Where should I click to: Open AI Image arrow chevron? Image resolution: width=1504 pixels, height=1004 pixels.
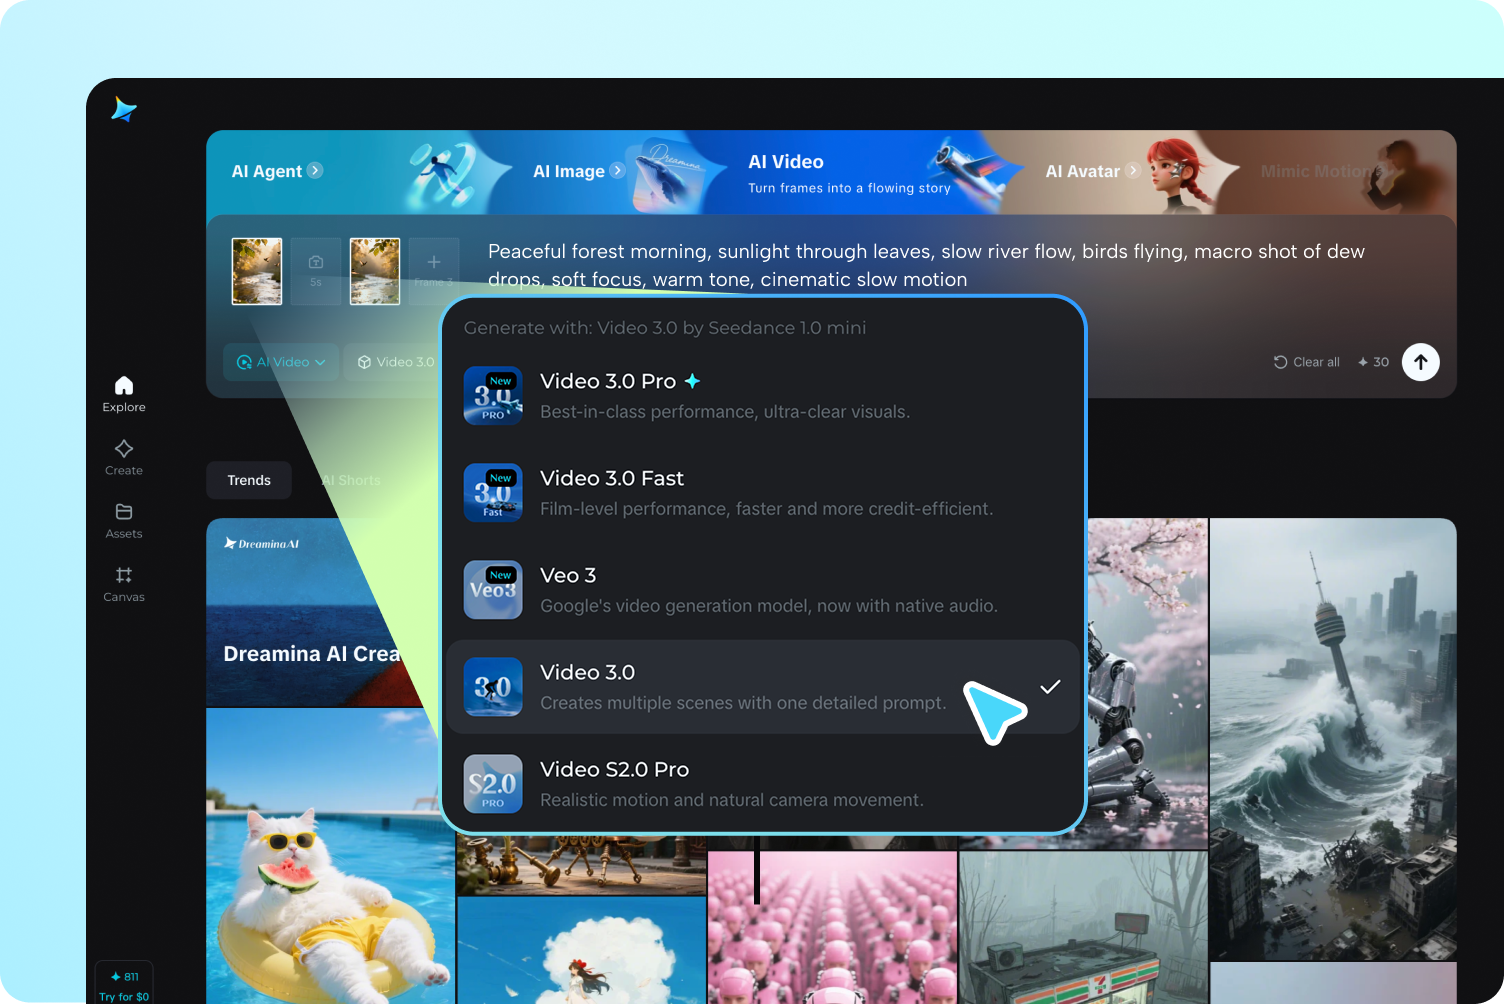point(617,170)
